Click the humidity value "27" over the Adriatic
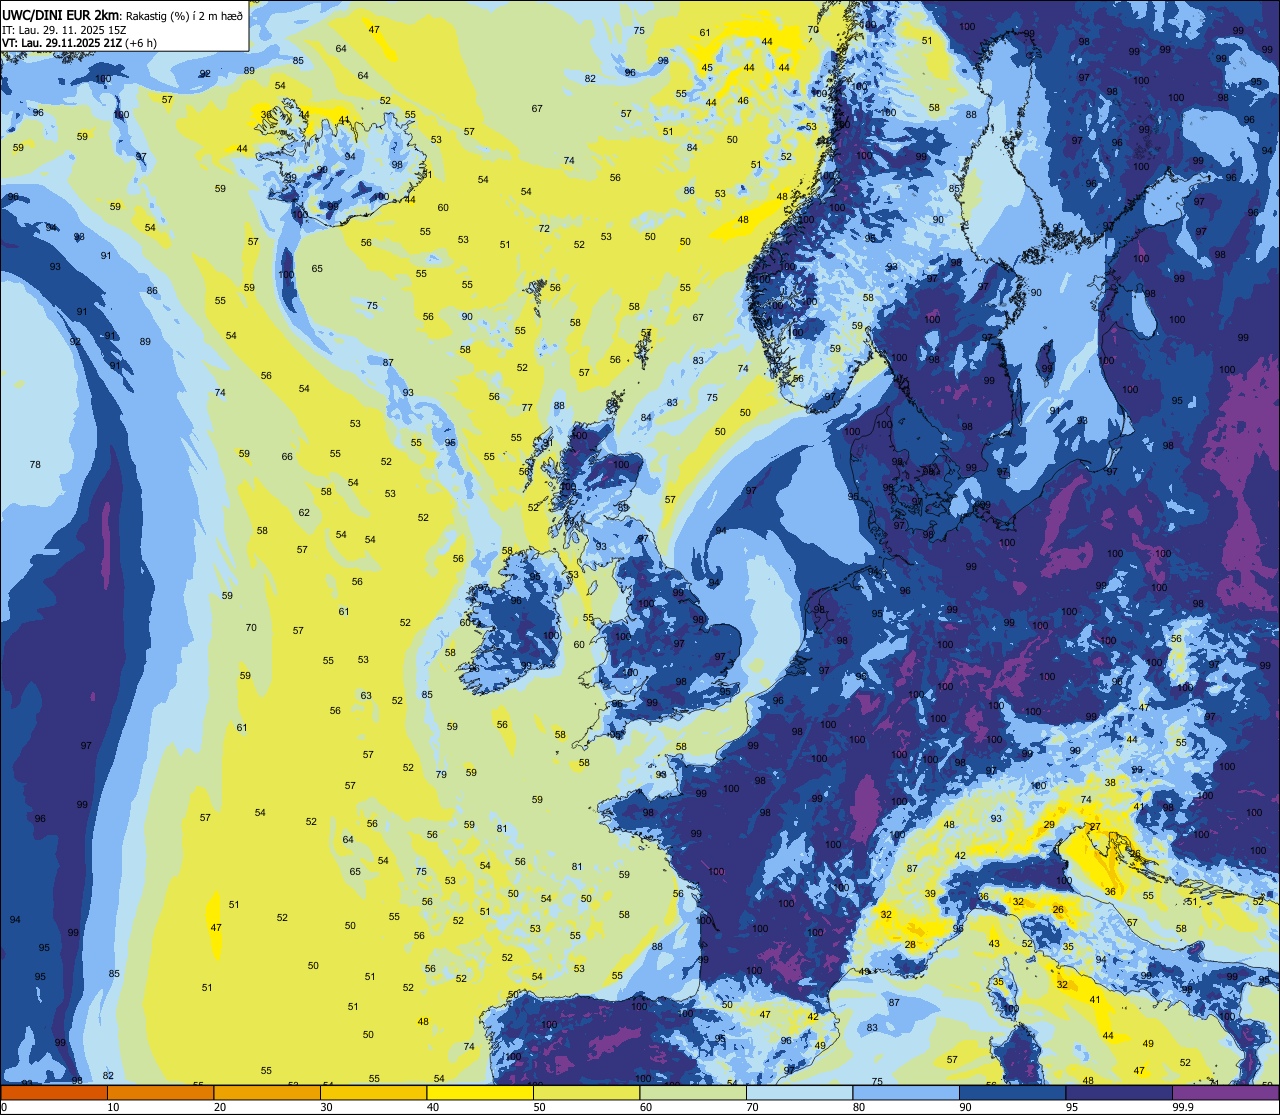1280x1115 pixels. pyautogui.click(x=1095, y=827)
